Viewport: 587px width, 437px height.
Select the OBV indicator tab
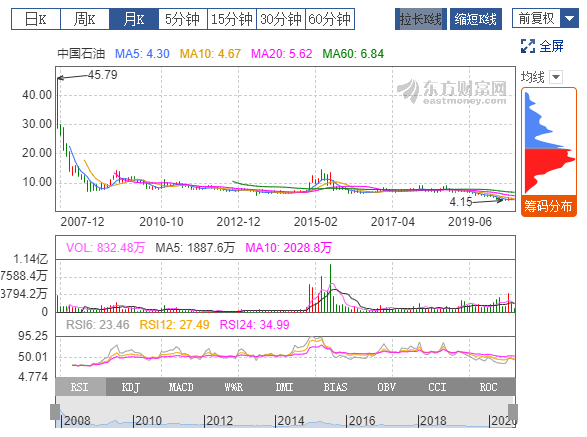tap(386, 387)
